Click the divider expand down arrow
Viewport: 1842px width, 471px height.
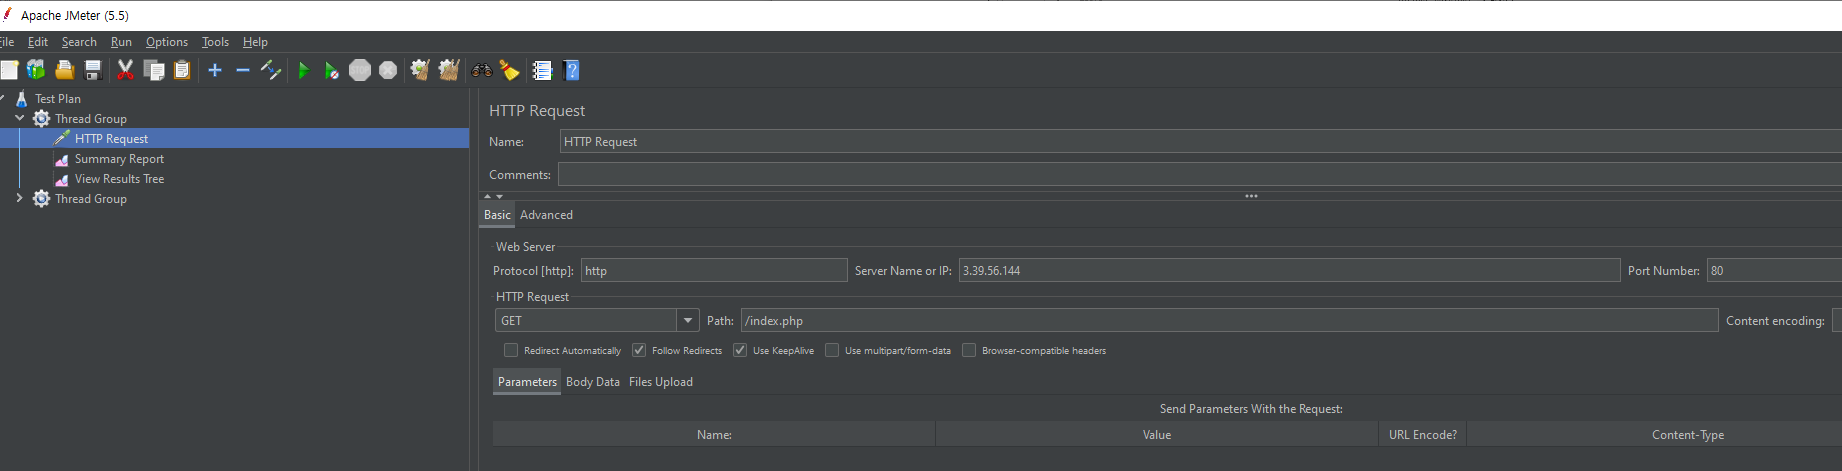pos(500,196)
